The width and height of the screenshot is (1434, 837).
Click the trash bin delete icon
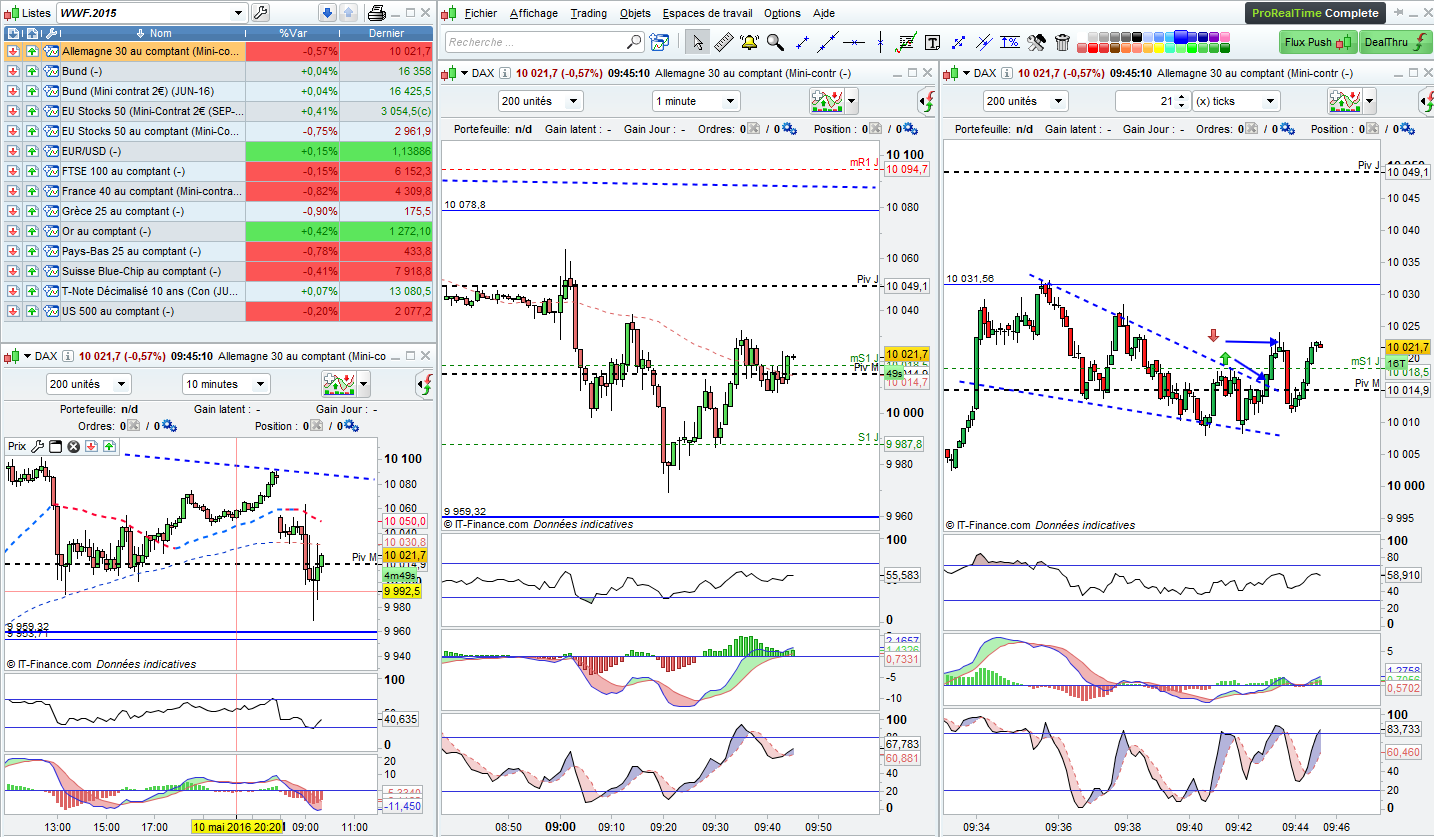pyautogui.click(x=1062, y=42)
